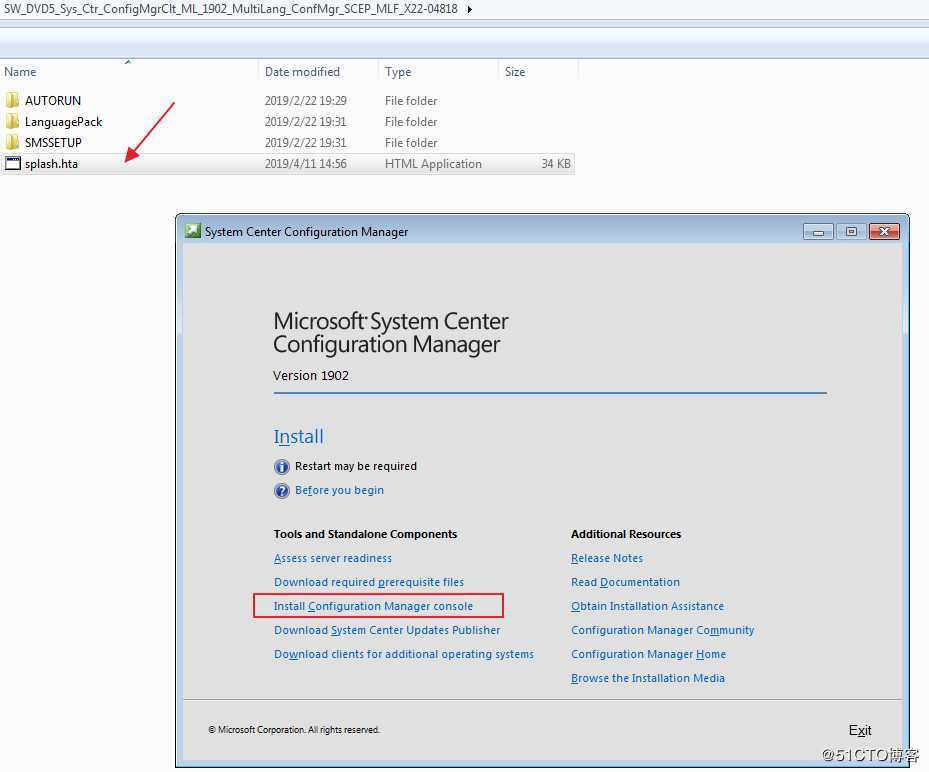Click the SMSSETUP row date 2019/2/22 19:31
This screenshot has height=772, width=929.
306,143
